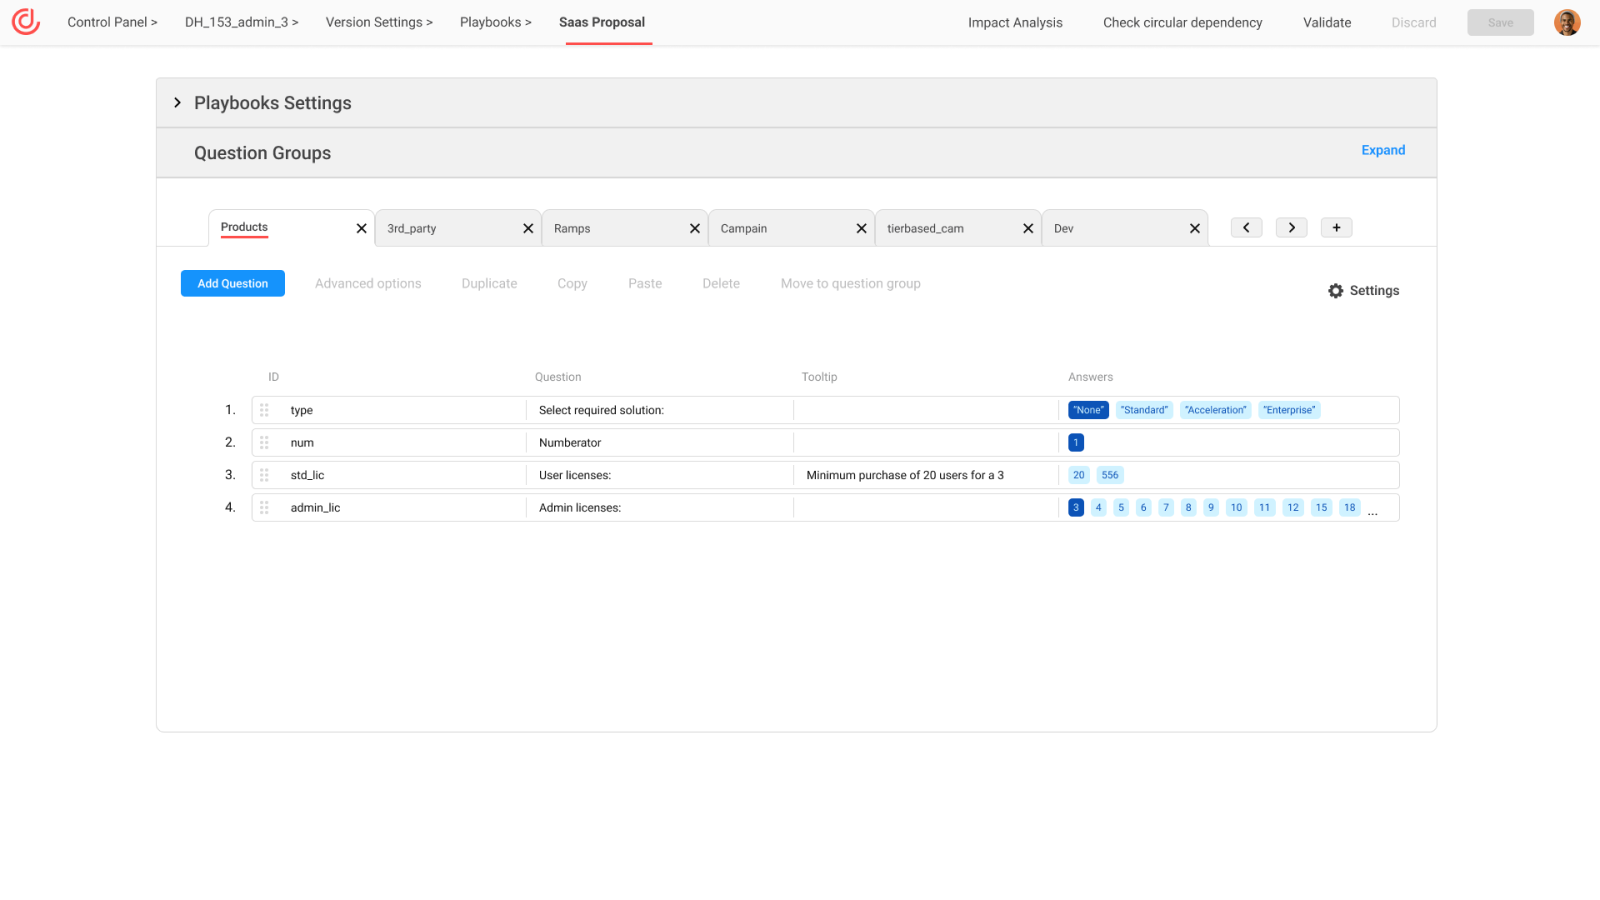Add a new question

coord(232,283)
